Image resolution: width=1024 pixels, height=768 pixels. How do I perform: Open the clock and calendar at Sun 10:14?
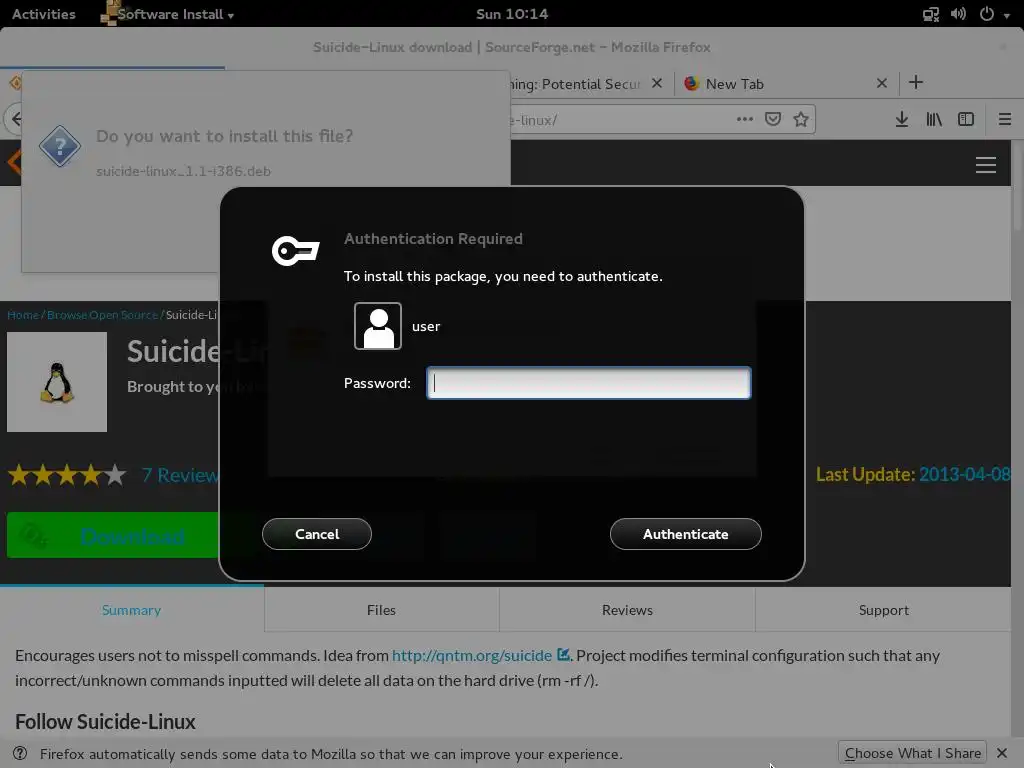[512, 14]
